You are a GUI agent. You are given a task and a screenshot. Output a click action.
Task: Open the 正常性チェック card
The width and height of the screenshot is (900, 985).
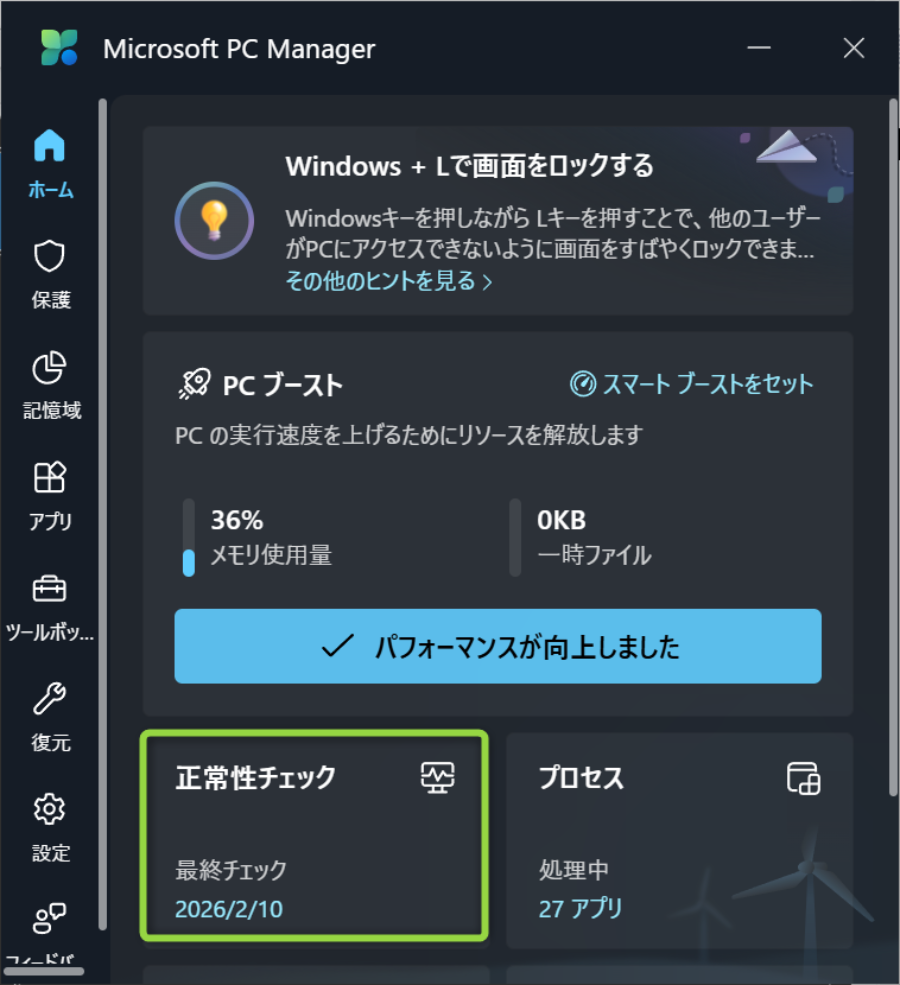tap(314, 836)
